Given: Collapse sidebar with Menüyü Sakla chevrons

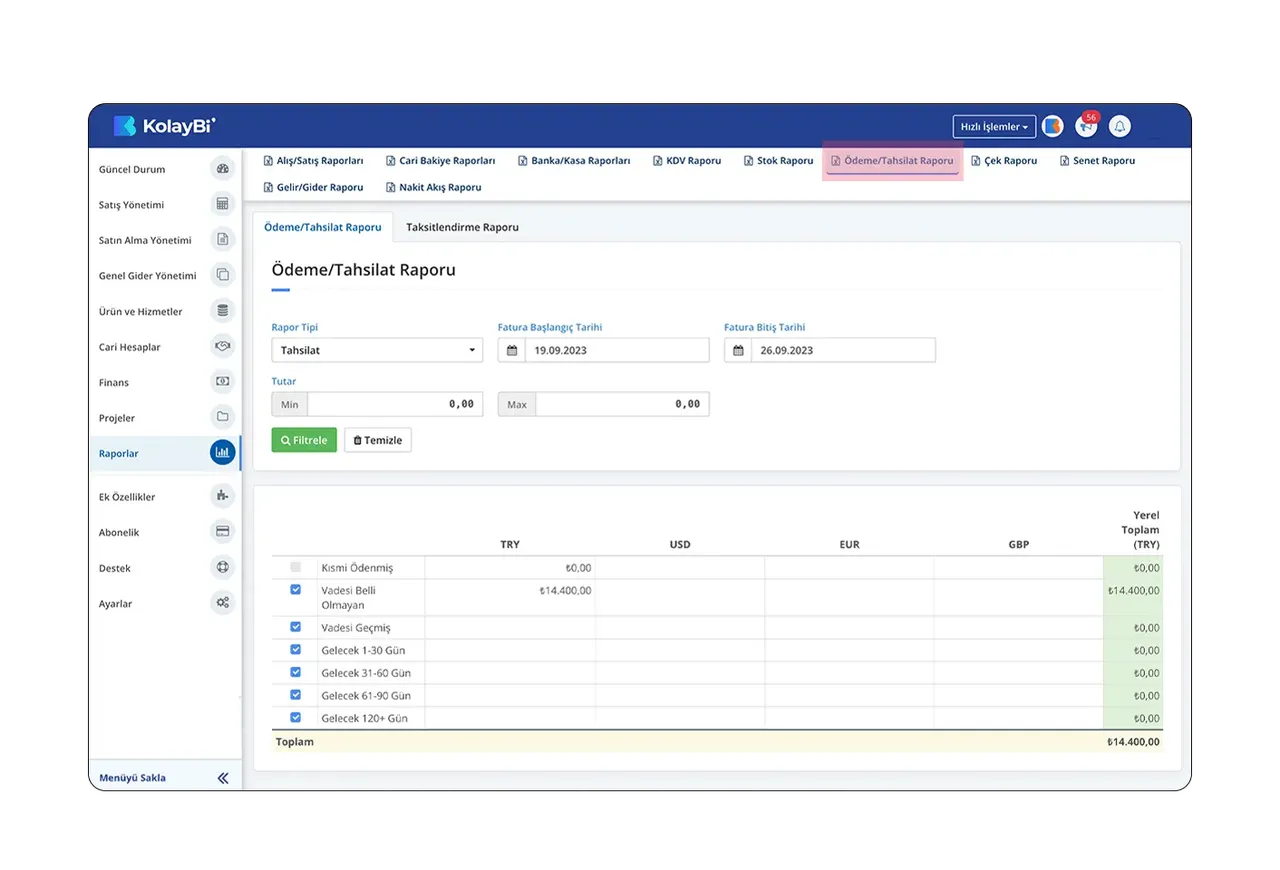Looking at the screenshot, I should point(223,778).
